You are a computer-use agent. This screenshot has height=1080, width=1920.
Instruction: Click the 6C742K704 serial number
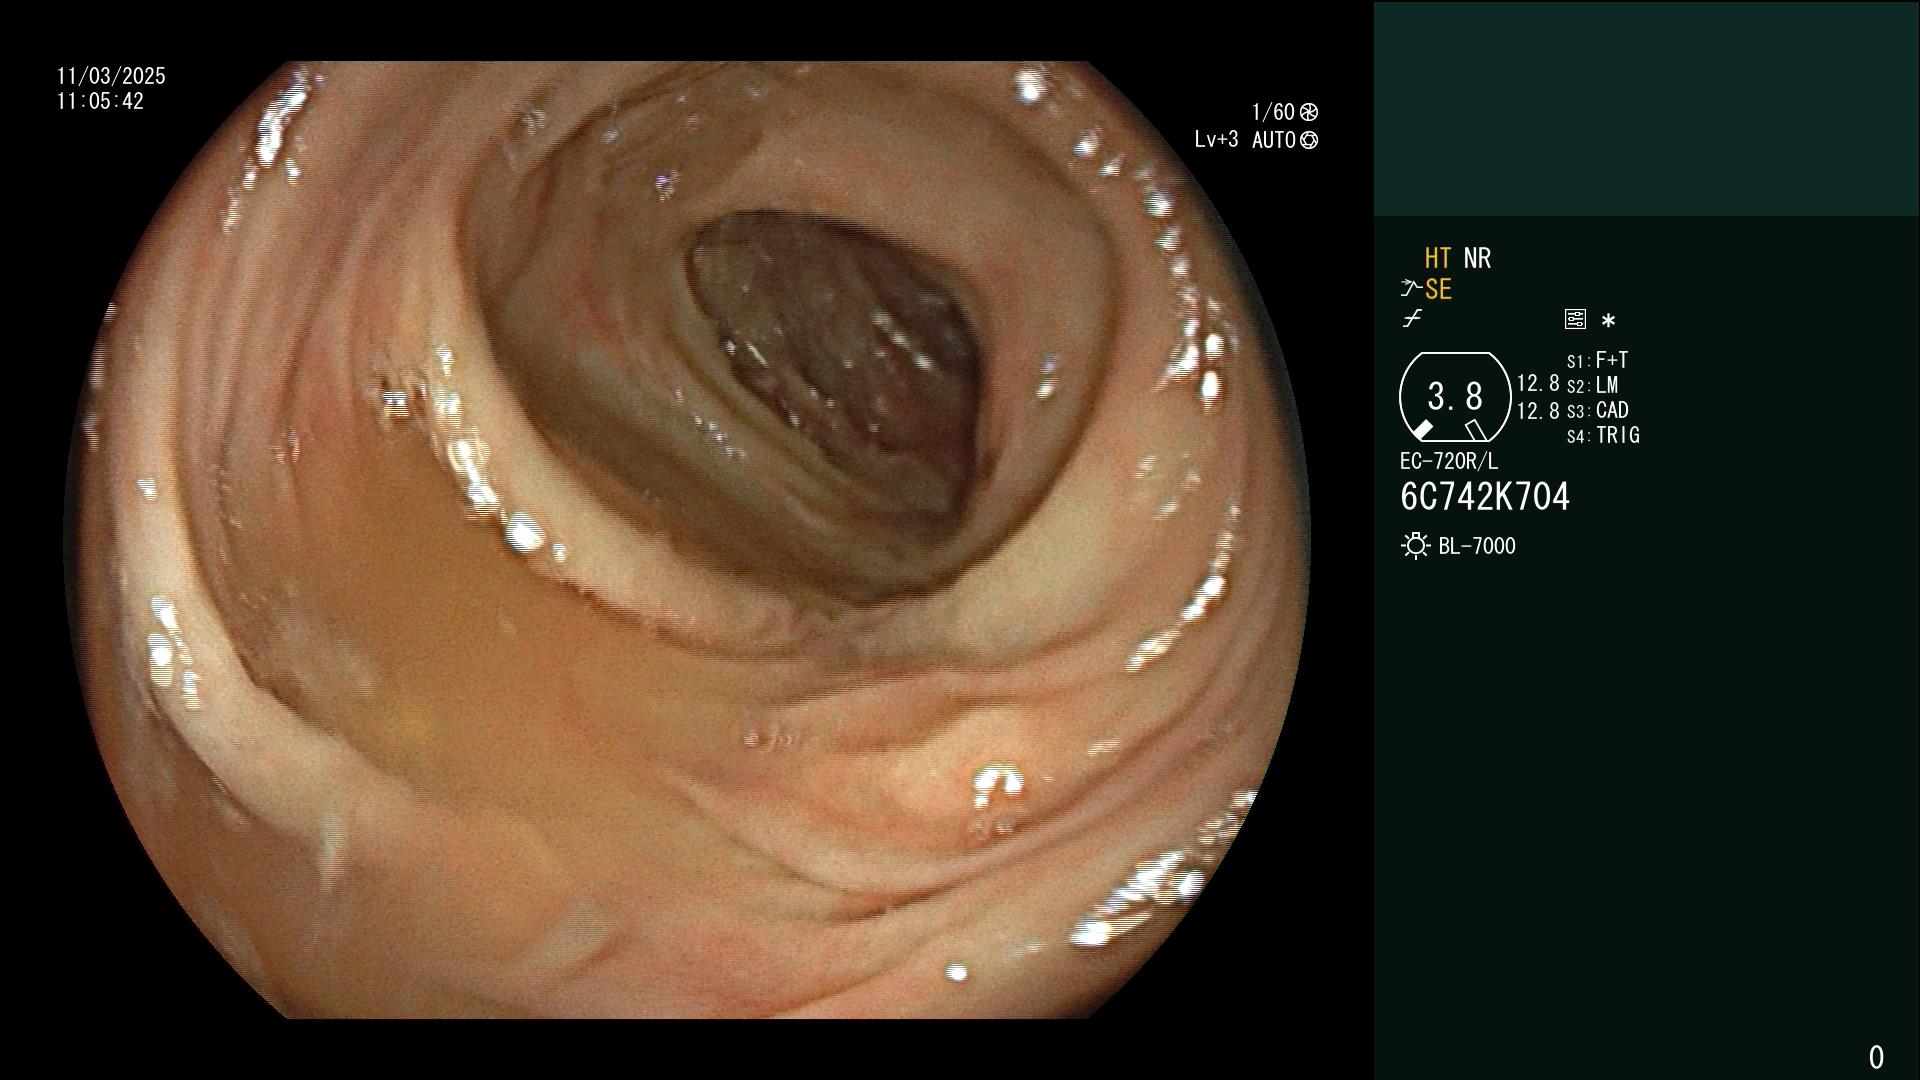point(1485,497)
